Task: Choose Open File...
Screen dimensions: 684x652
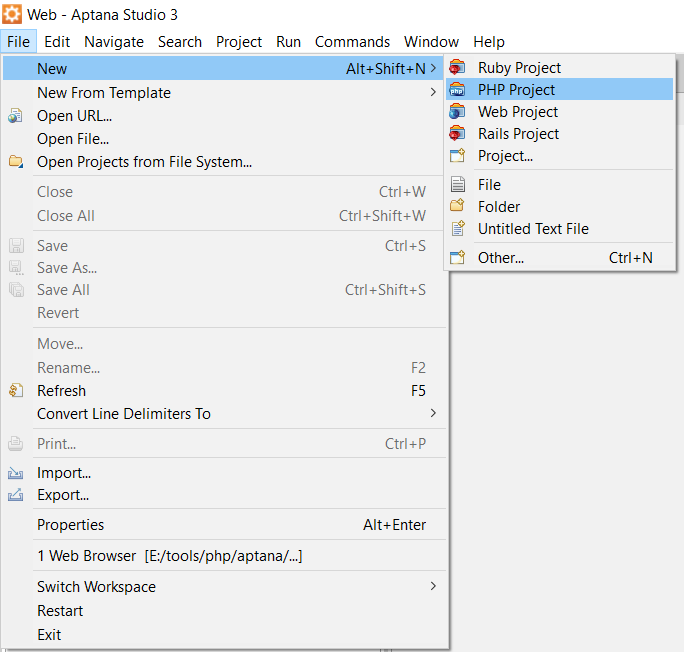Action: coord(223,139)
